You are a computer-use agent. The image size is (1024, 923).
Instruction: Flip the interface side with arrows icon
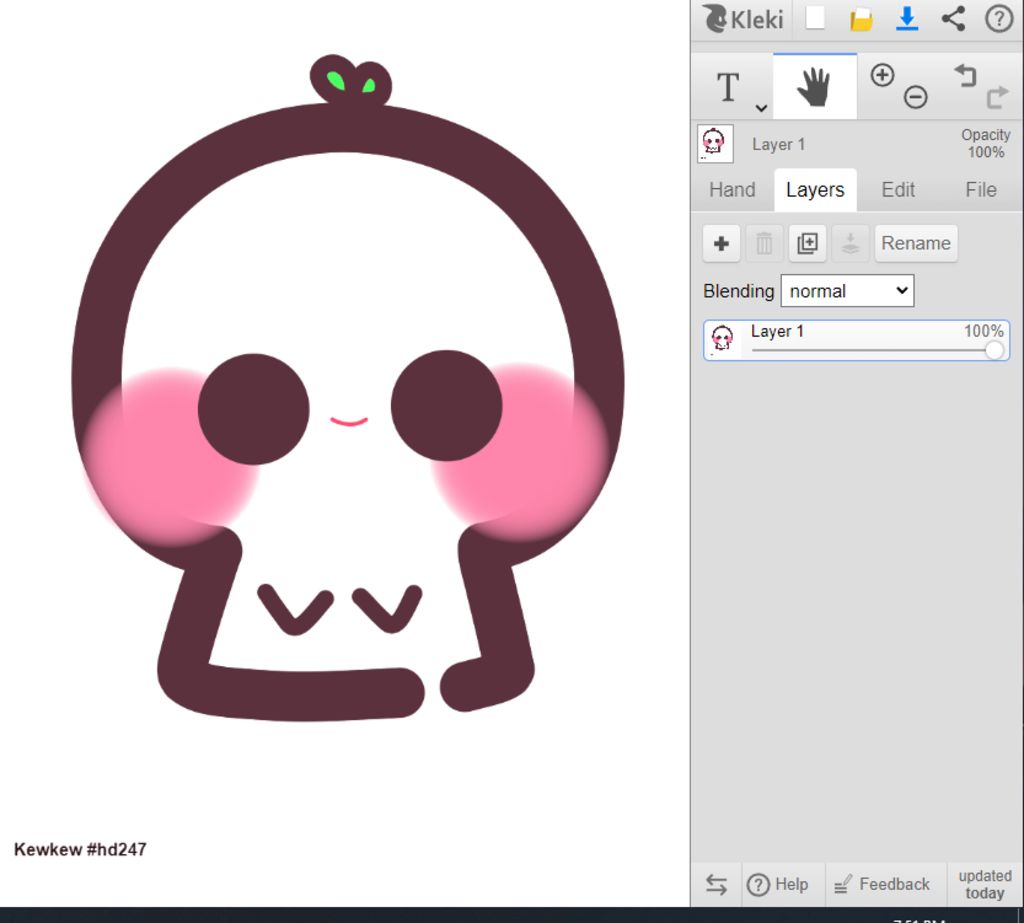[x=716, y=884]
